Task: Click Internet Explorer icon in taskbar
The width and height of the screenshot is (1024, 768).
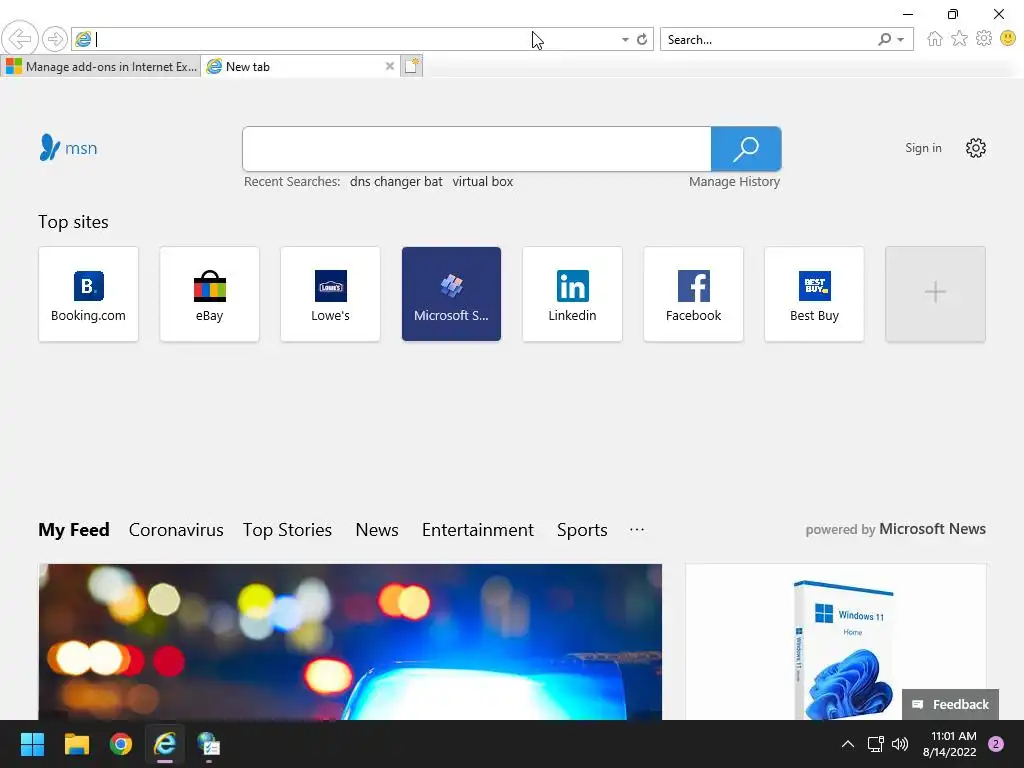Action: pos(165,744)
